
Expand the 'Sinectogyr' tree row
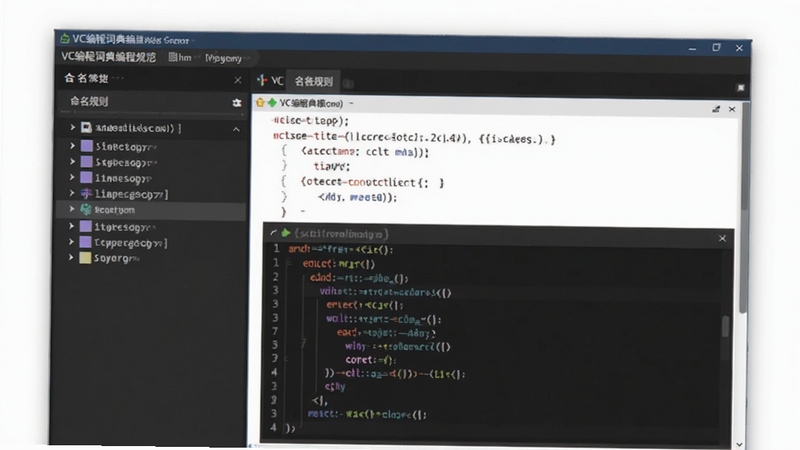72,146
